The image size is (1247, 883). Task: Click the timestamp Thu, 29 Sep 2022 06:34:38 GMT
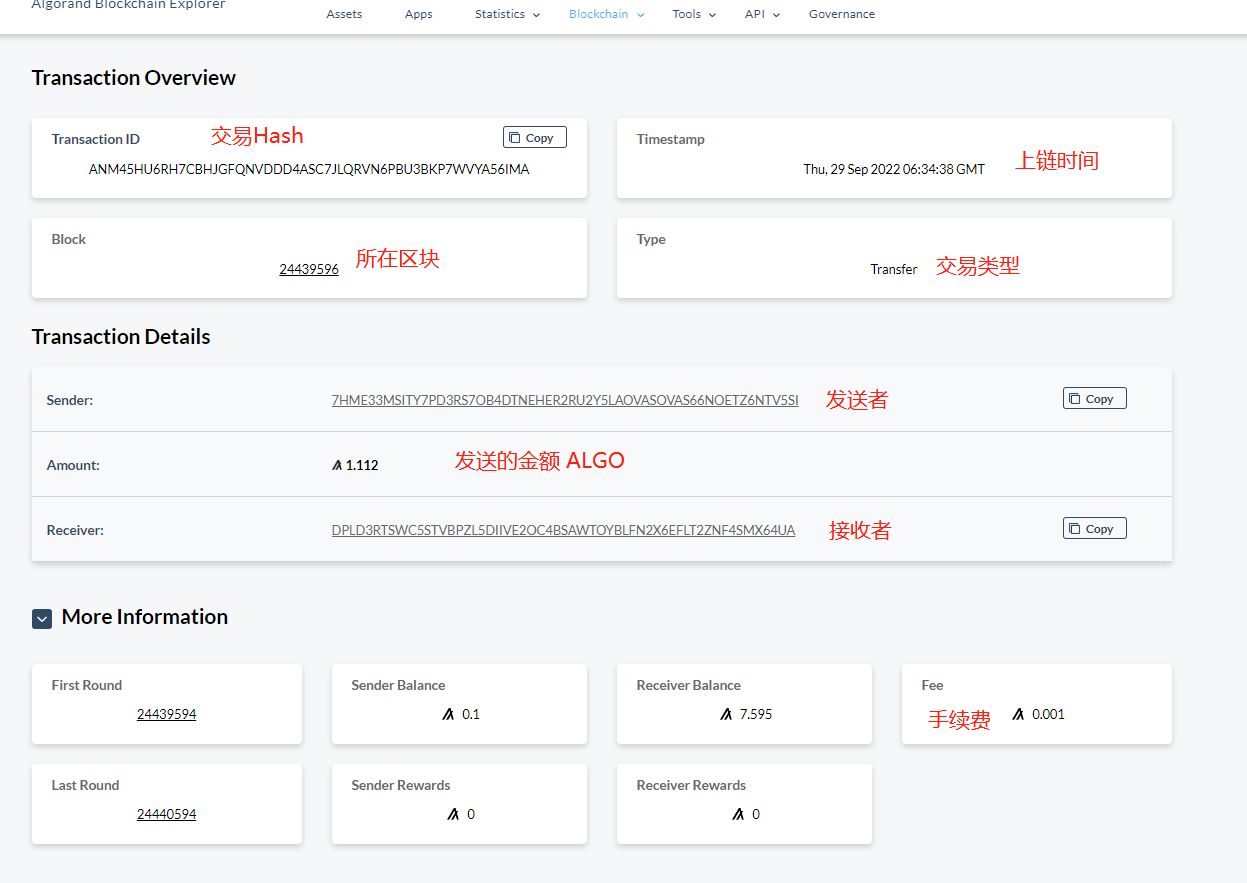894,169
